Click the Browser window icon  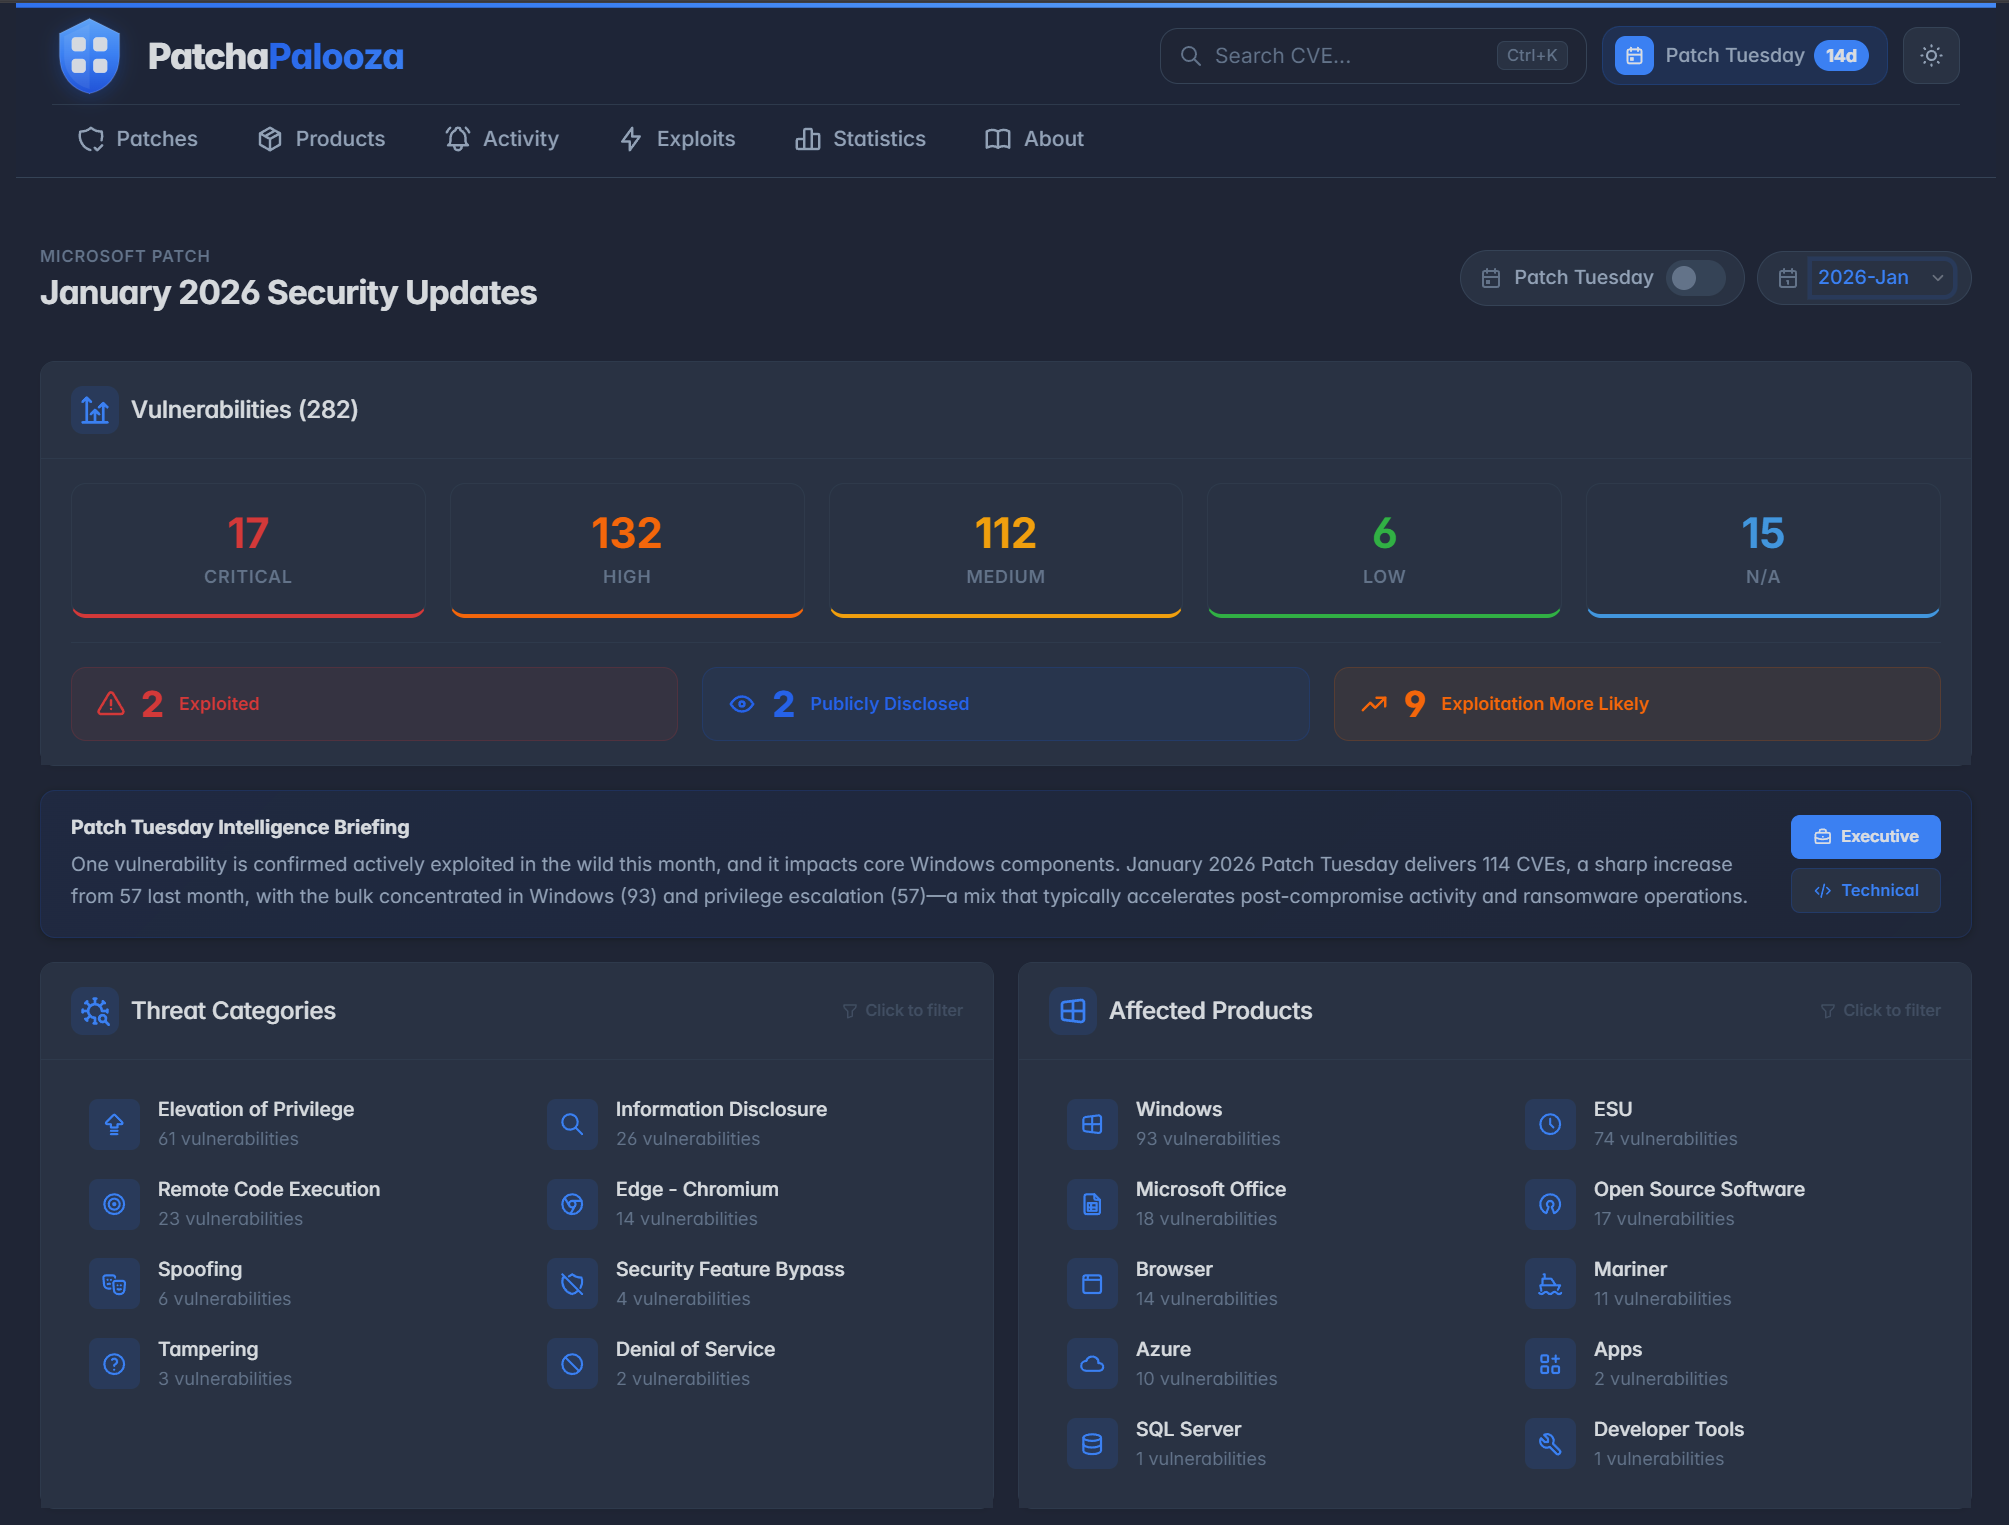[x=1092, y=1284]
